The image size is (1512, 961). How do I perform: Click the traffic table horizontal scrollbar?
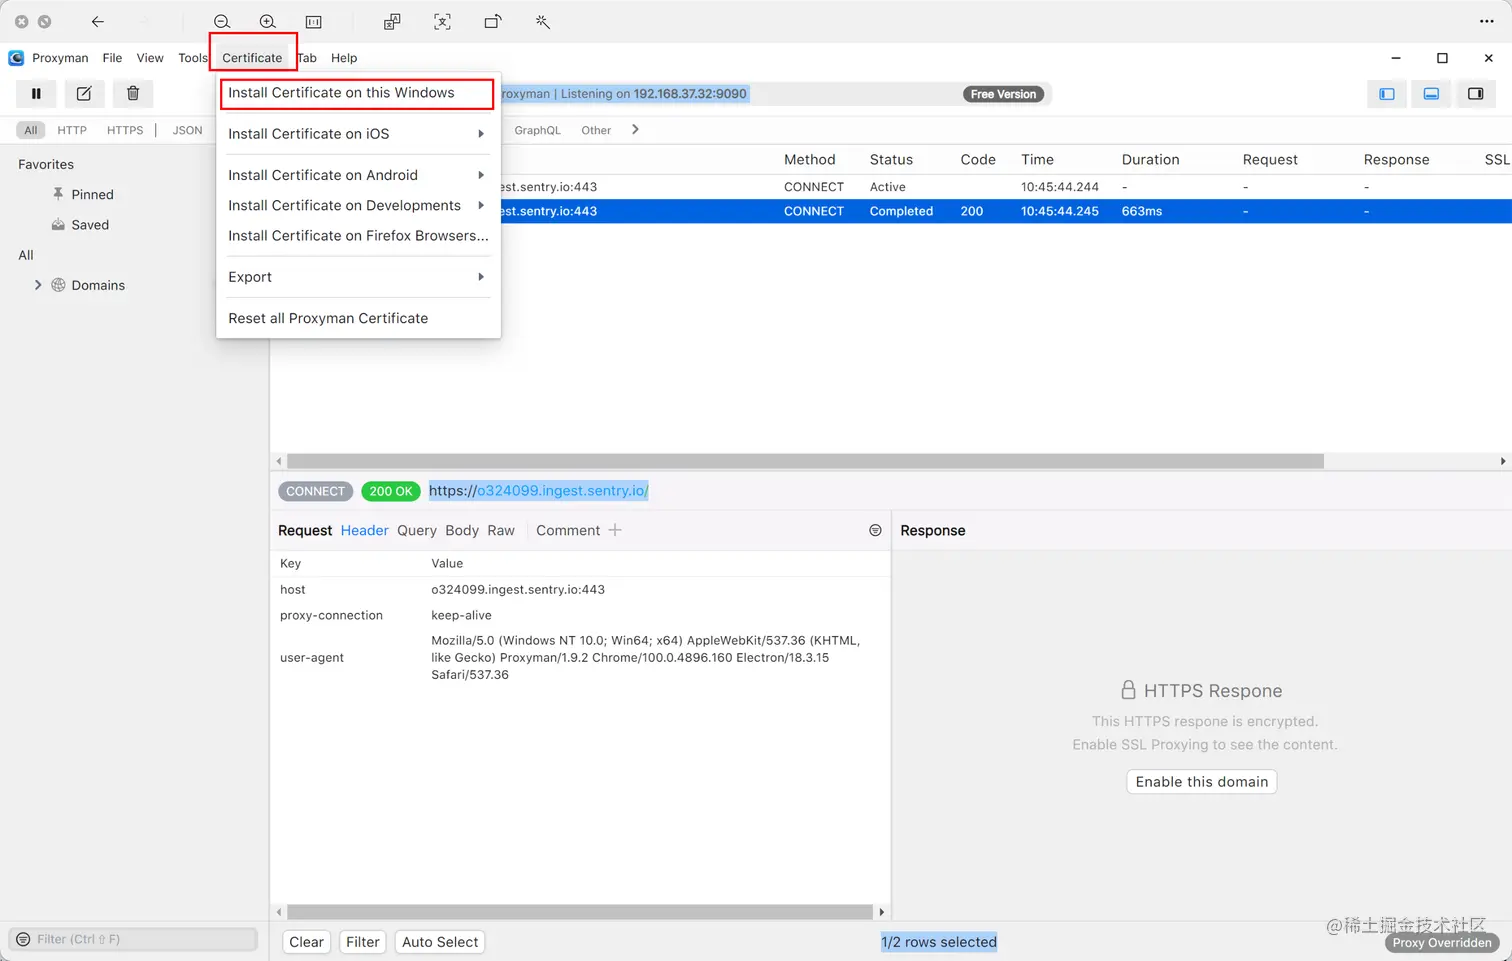[x=805, y=461]
